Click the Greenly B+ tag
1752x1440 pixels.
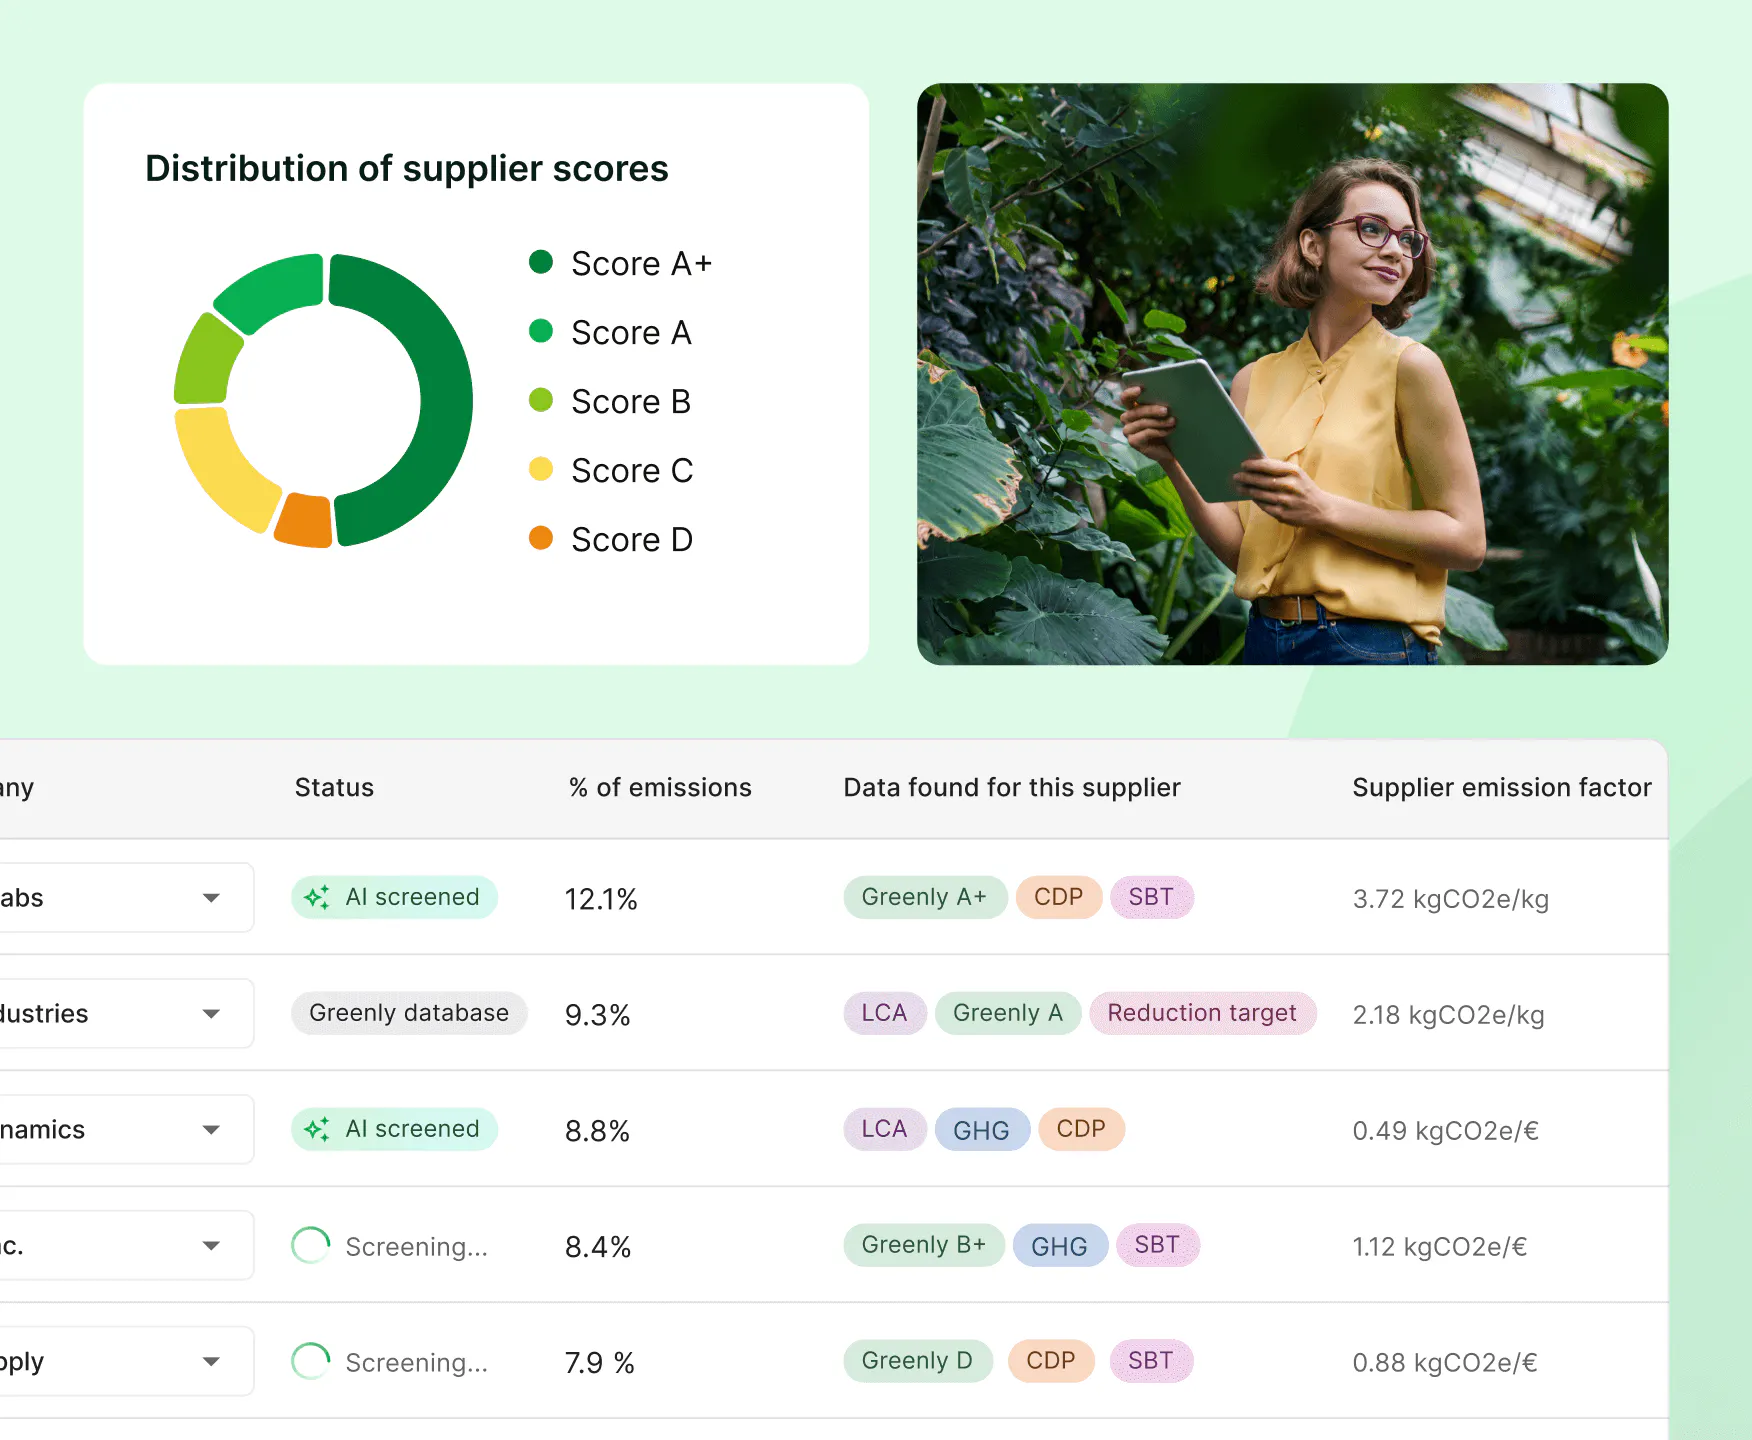click(924, 1245)
